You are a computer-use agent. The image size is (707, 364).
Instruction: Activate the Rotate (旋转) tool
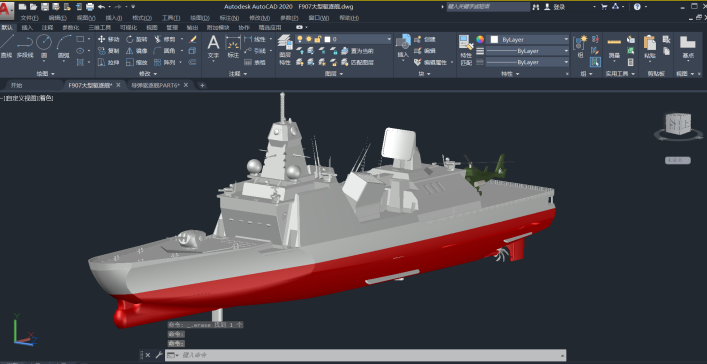click(x=137, y=39)
